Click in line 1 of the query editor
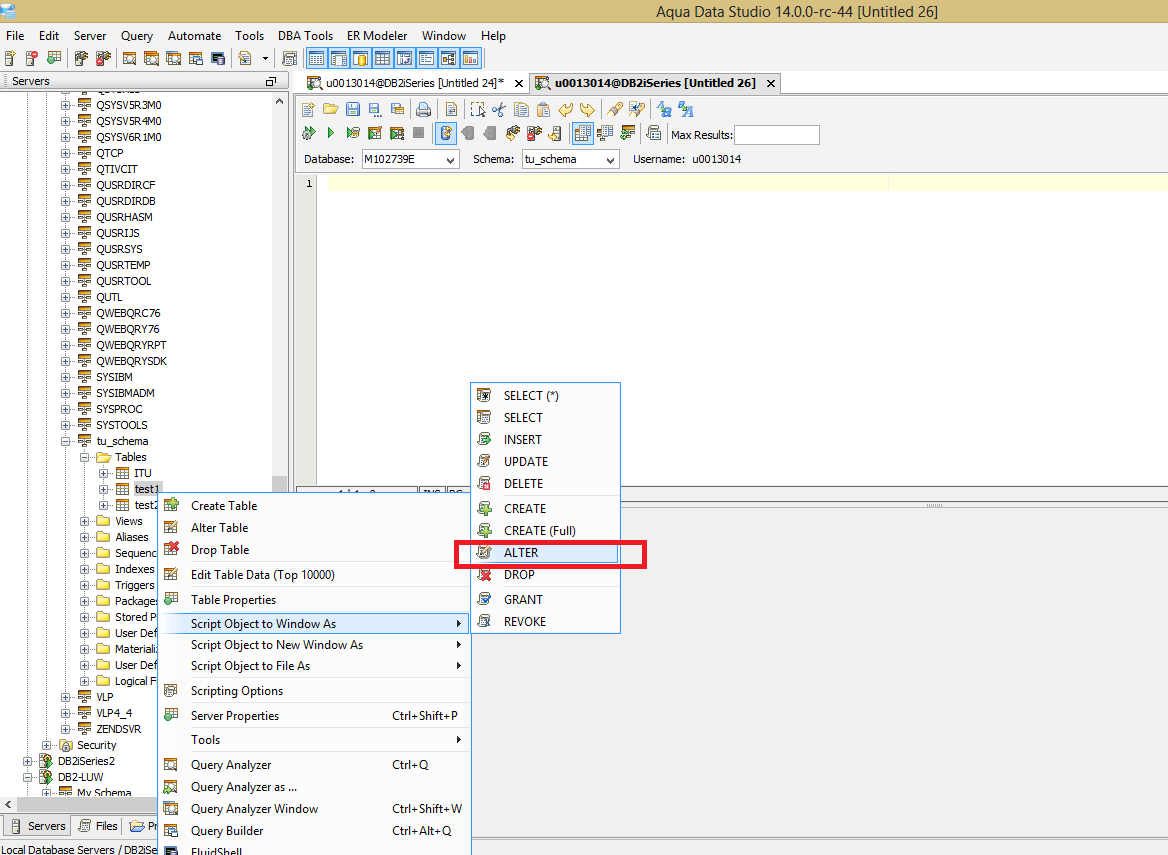This screenshot has width=1168, height=855. 745,183
